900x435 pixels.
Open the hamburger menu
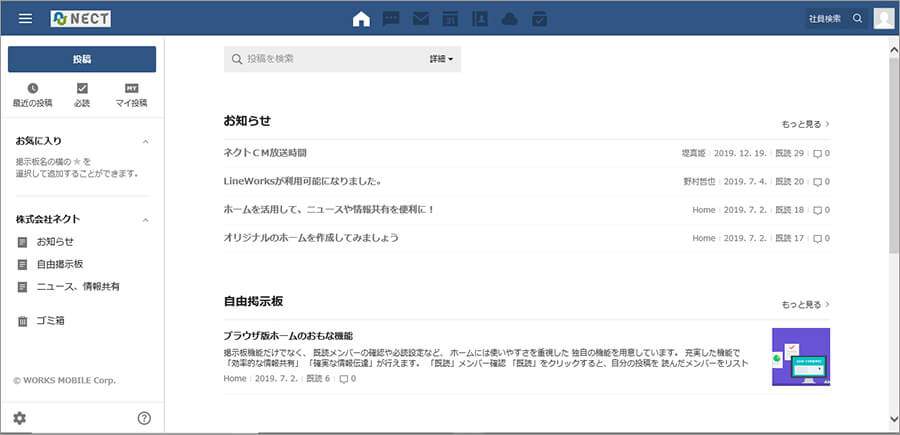coord(26,18)
